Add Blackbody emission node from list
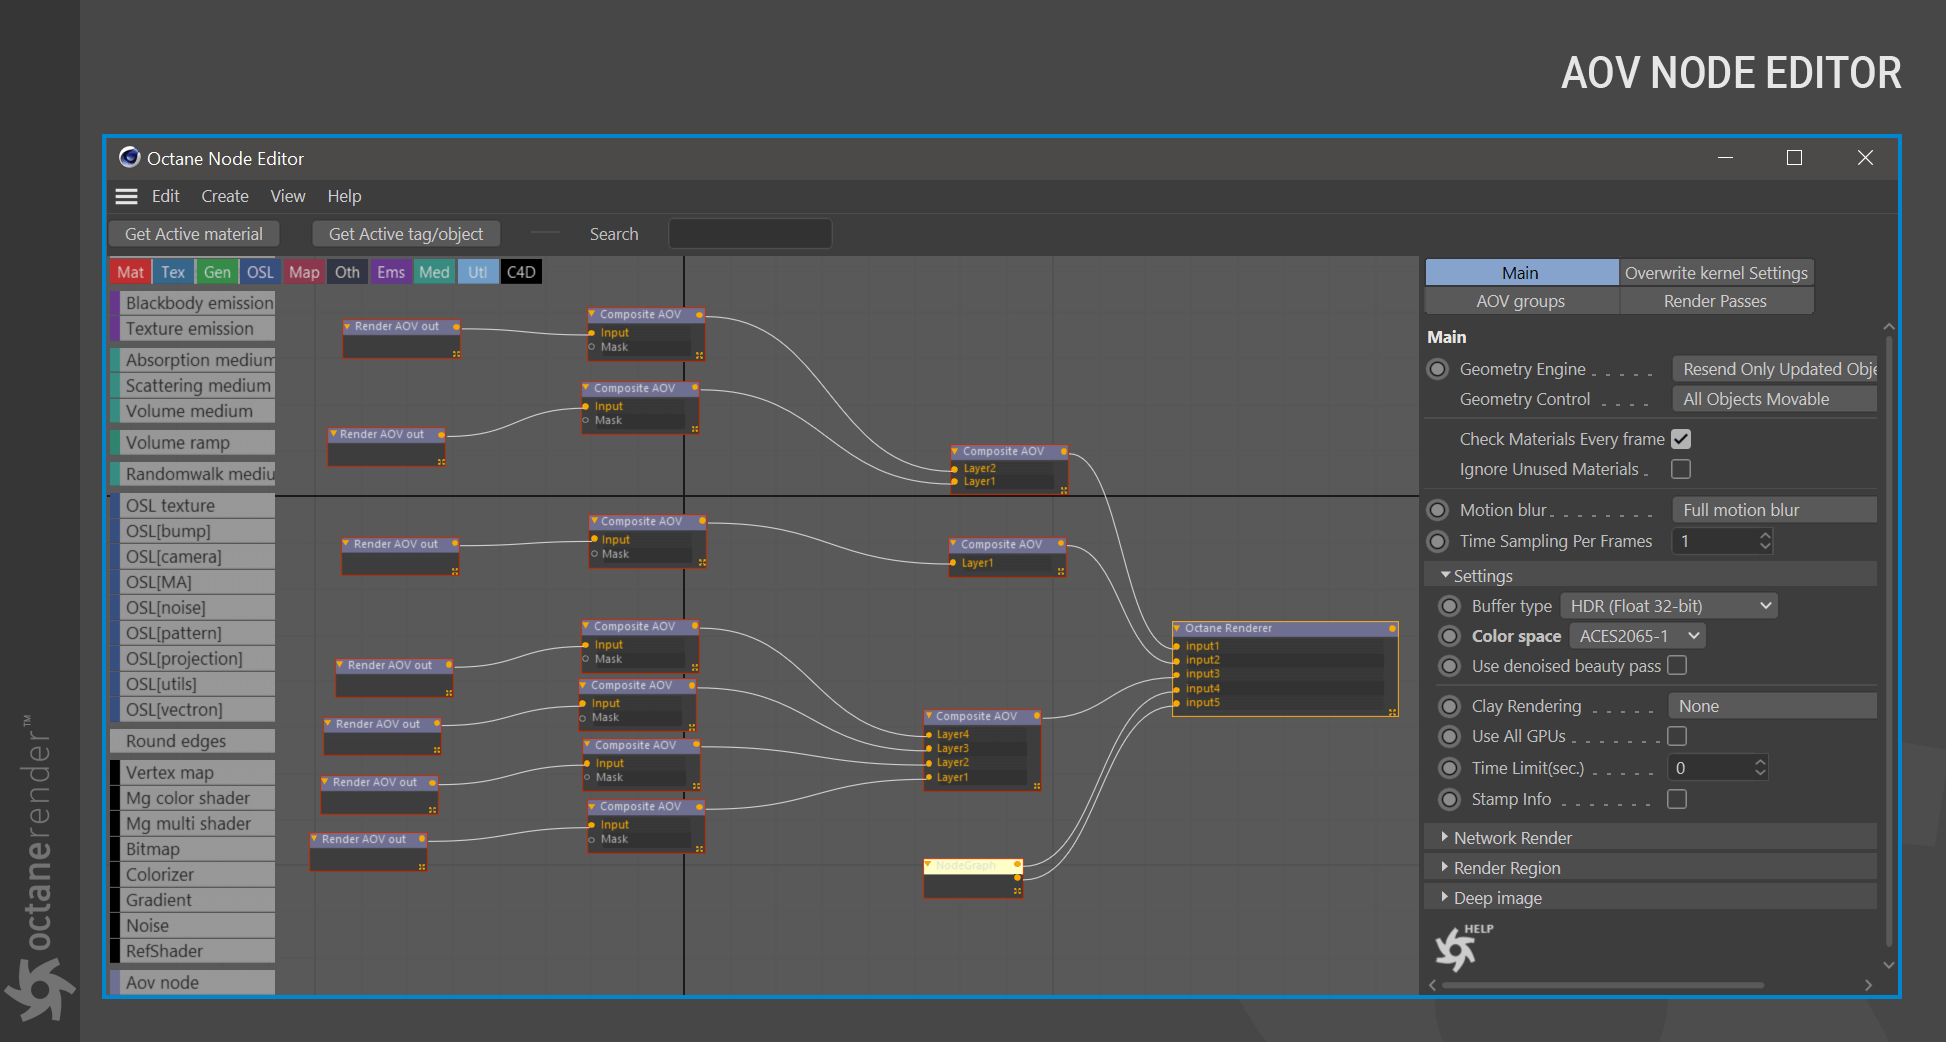Viewport: 1946px width, 1042px height. [x=193, y=302]
